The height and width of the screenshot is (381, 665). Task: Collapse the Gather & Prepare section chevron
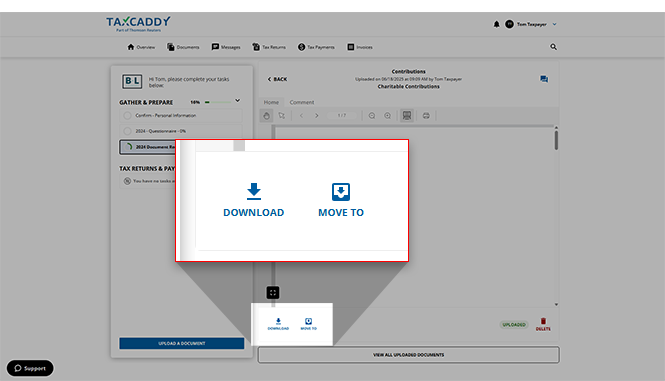pyautogui.click(x=238, y=101)
